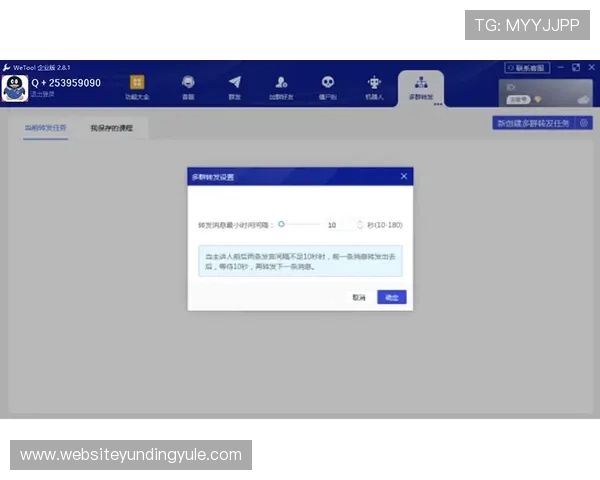
Task: Click the three-dots more icon under toolbar
Action: pyautogui.click(x=438, y=104)
